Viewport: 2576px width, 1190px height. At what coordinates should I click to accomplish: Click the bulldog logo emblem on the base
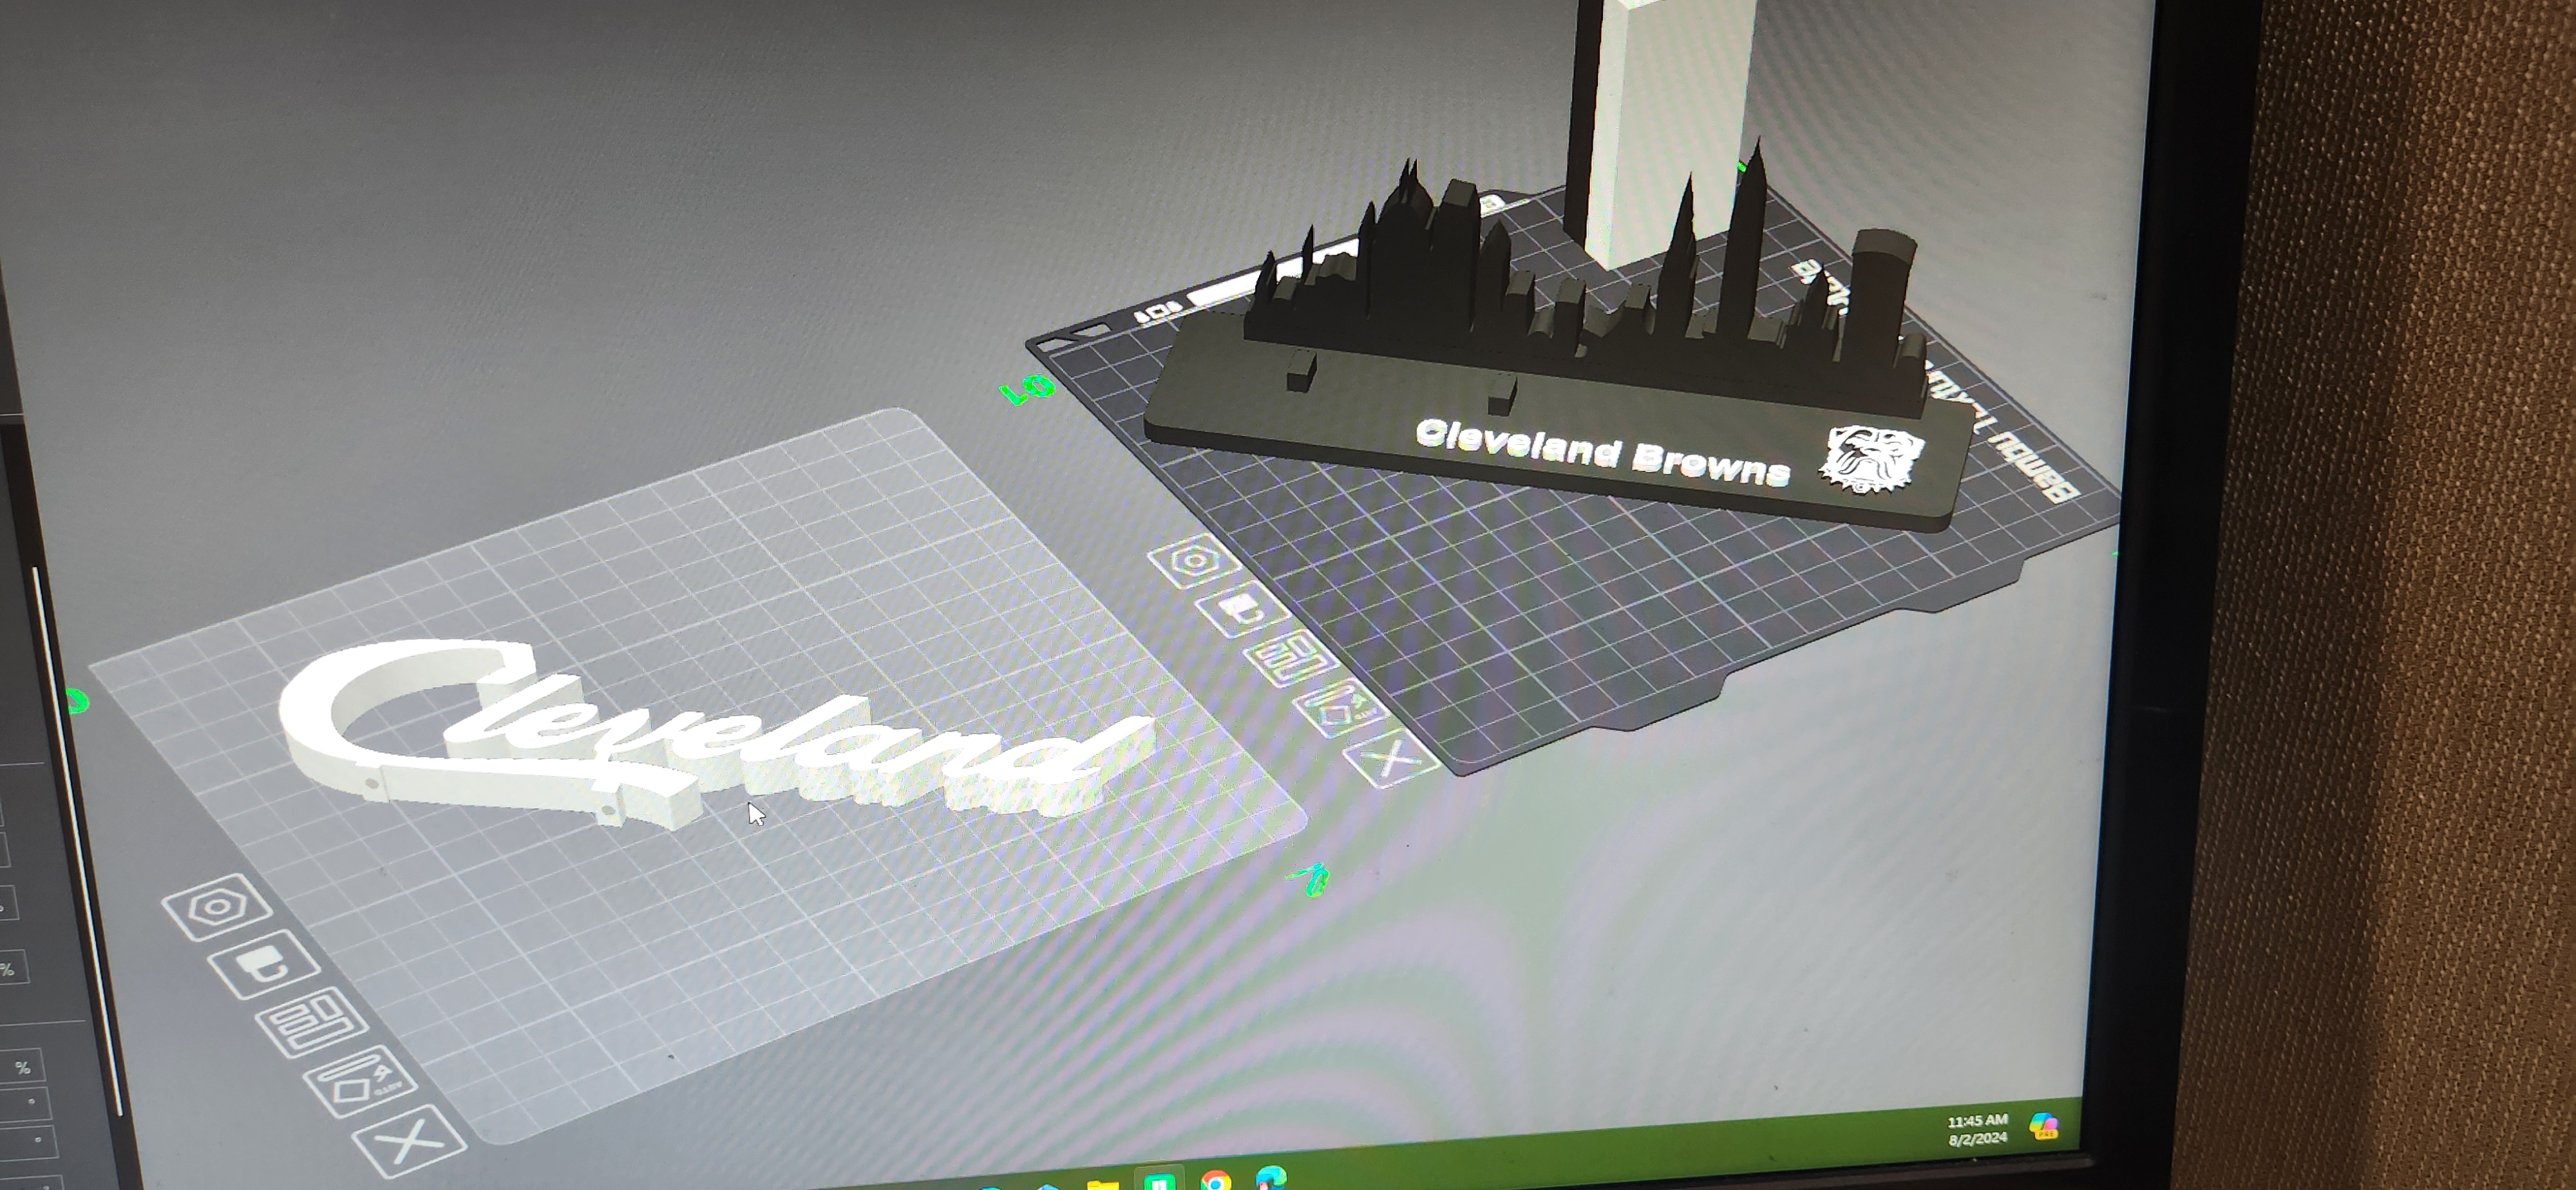pos(1871,459)
